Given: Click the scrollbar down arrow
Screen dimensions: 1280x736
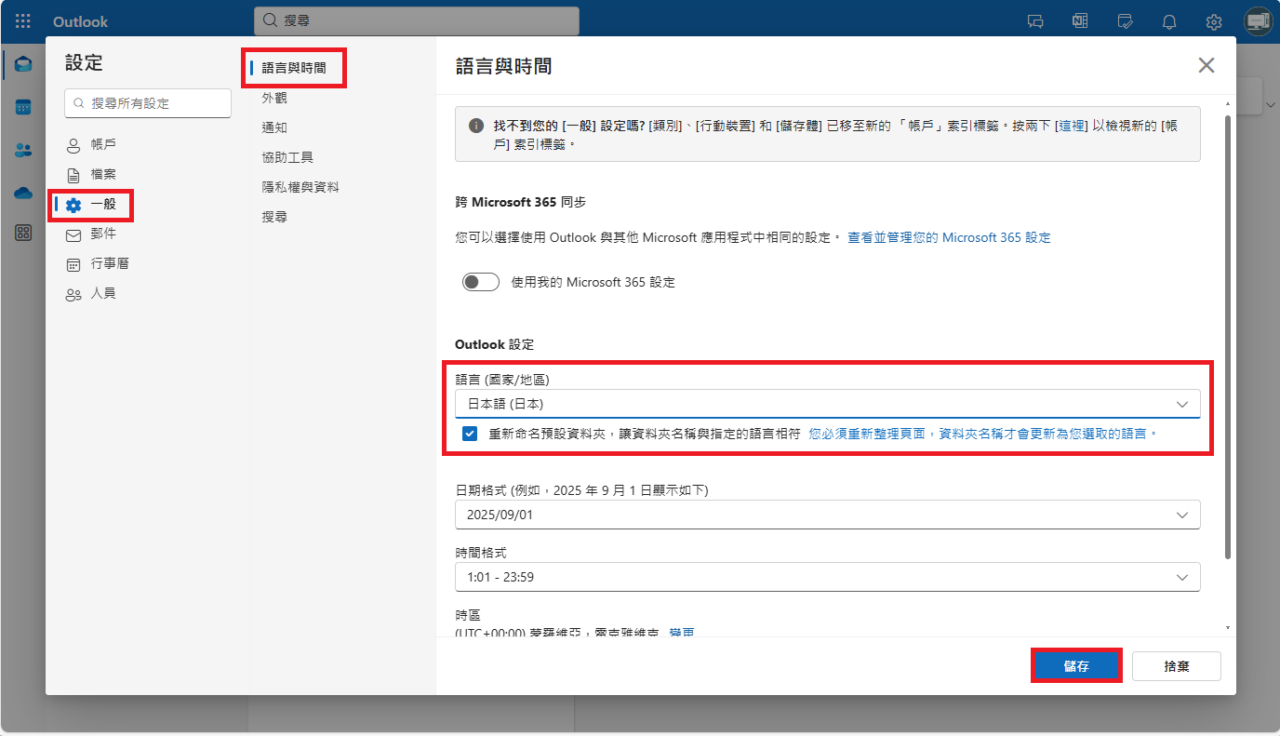Looking at the screenshot, I should coord(1228,627).
